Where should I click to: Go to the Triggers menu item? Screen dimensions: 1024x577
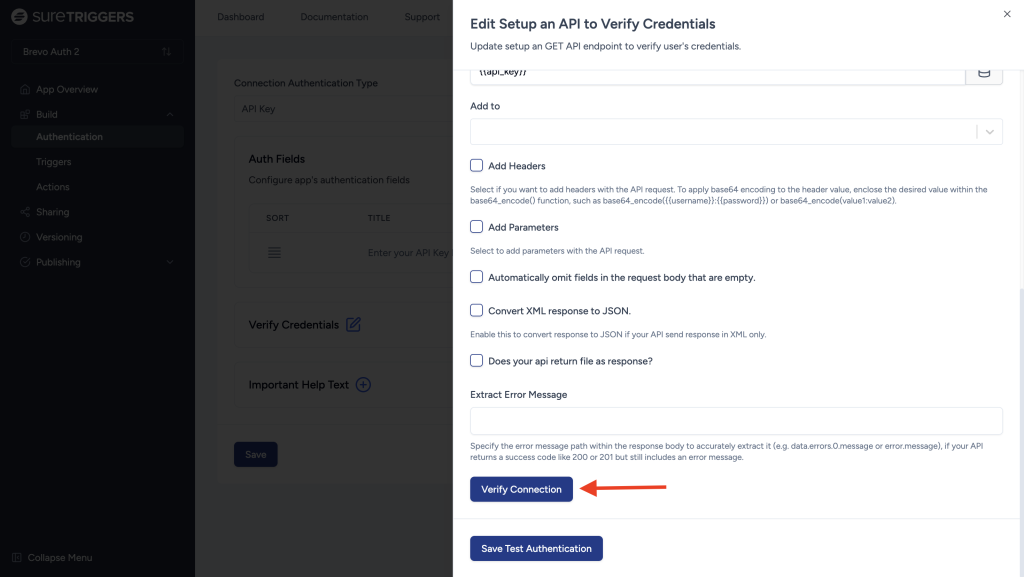[53, 162]
